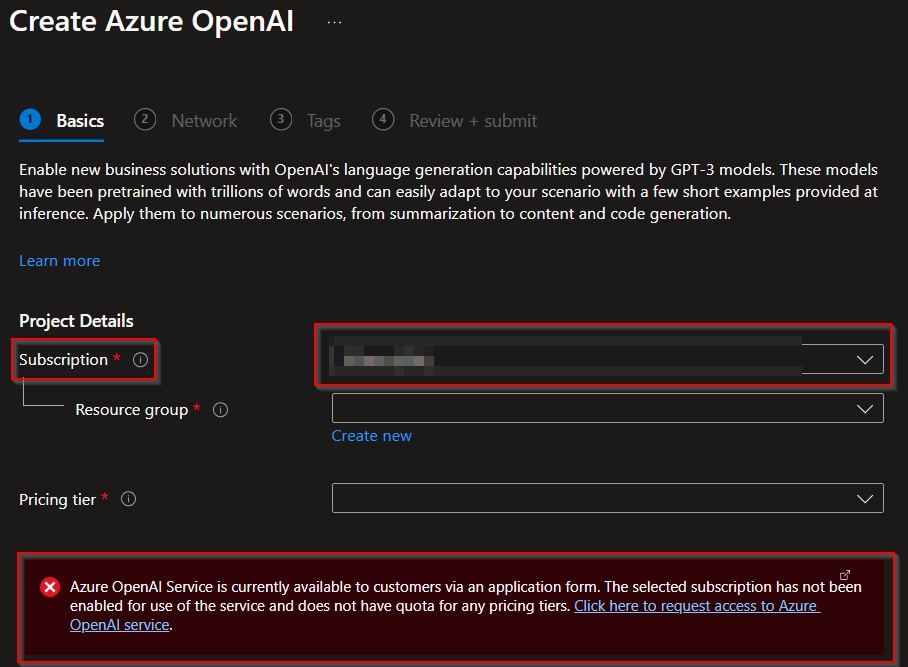Click the Create Azure OpenAI page title
Viewport: 908px width, 667px height.
pos(151,22)
